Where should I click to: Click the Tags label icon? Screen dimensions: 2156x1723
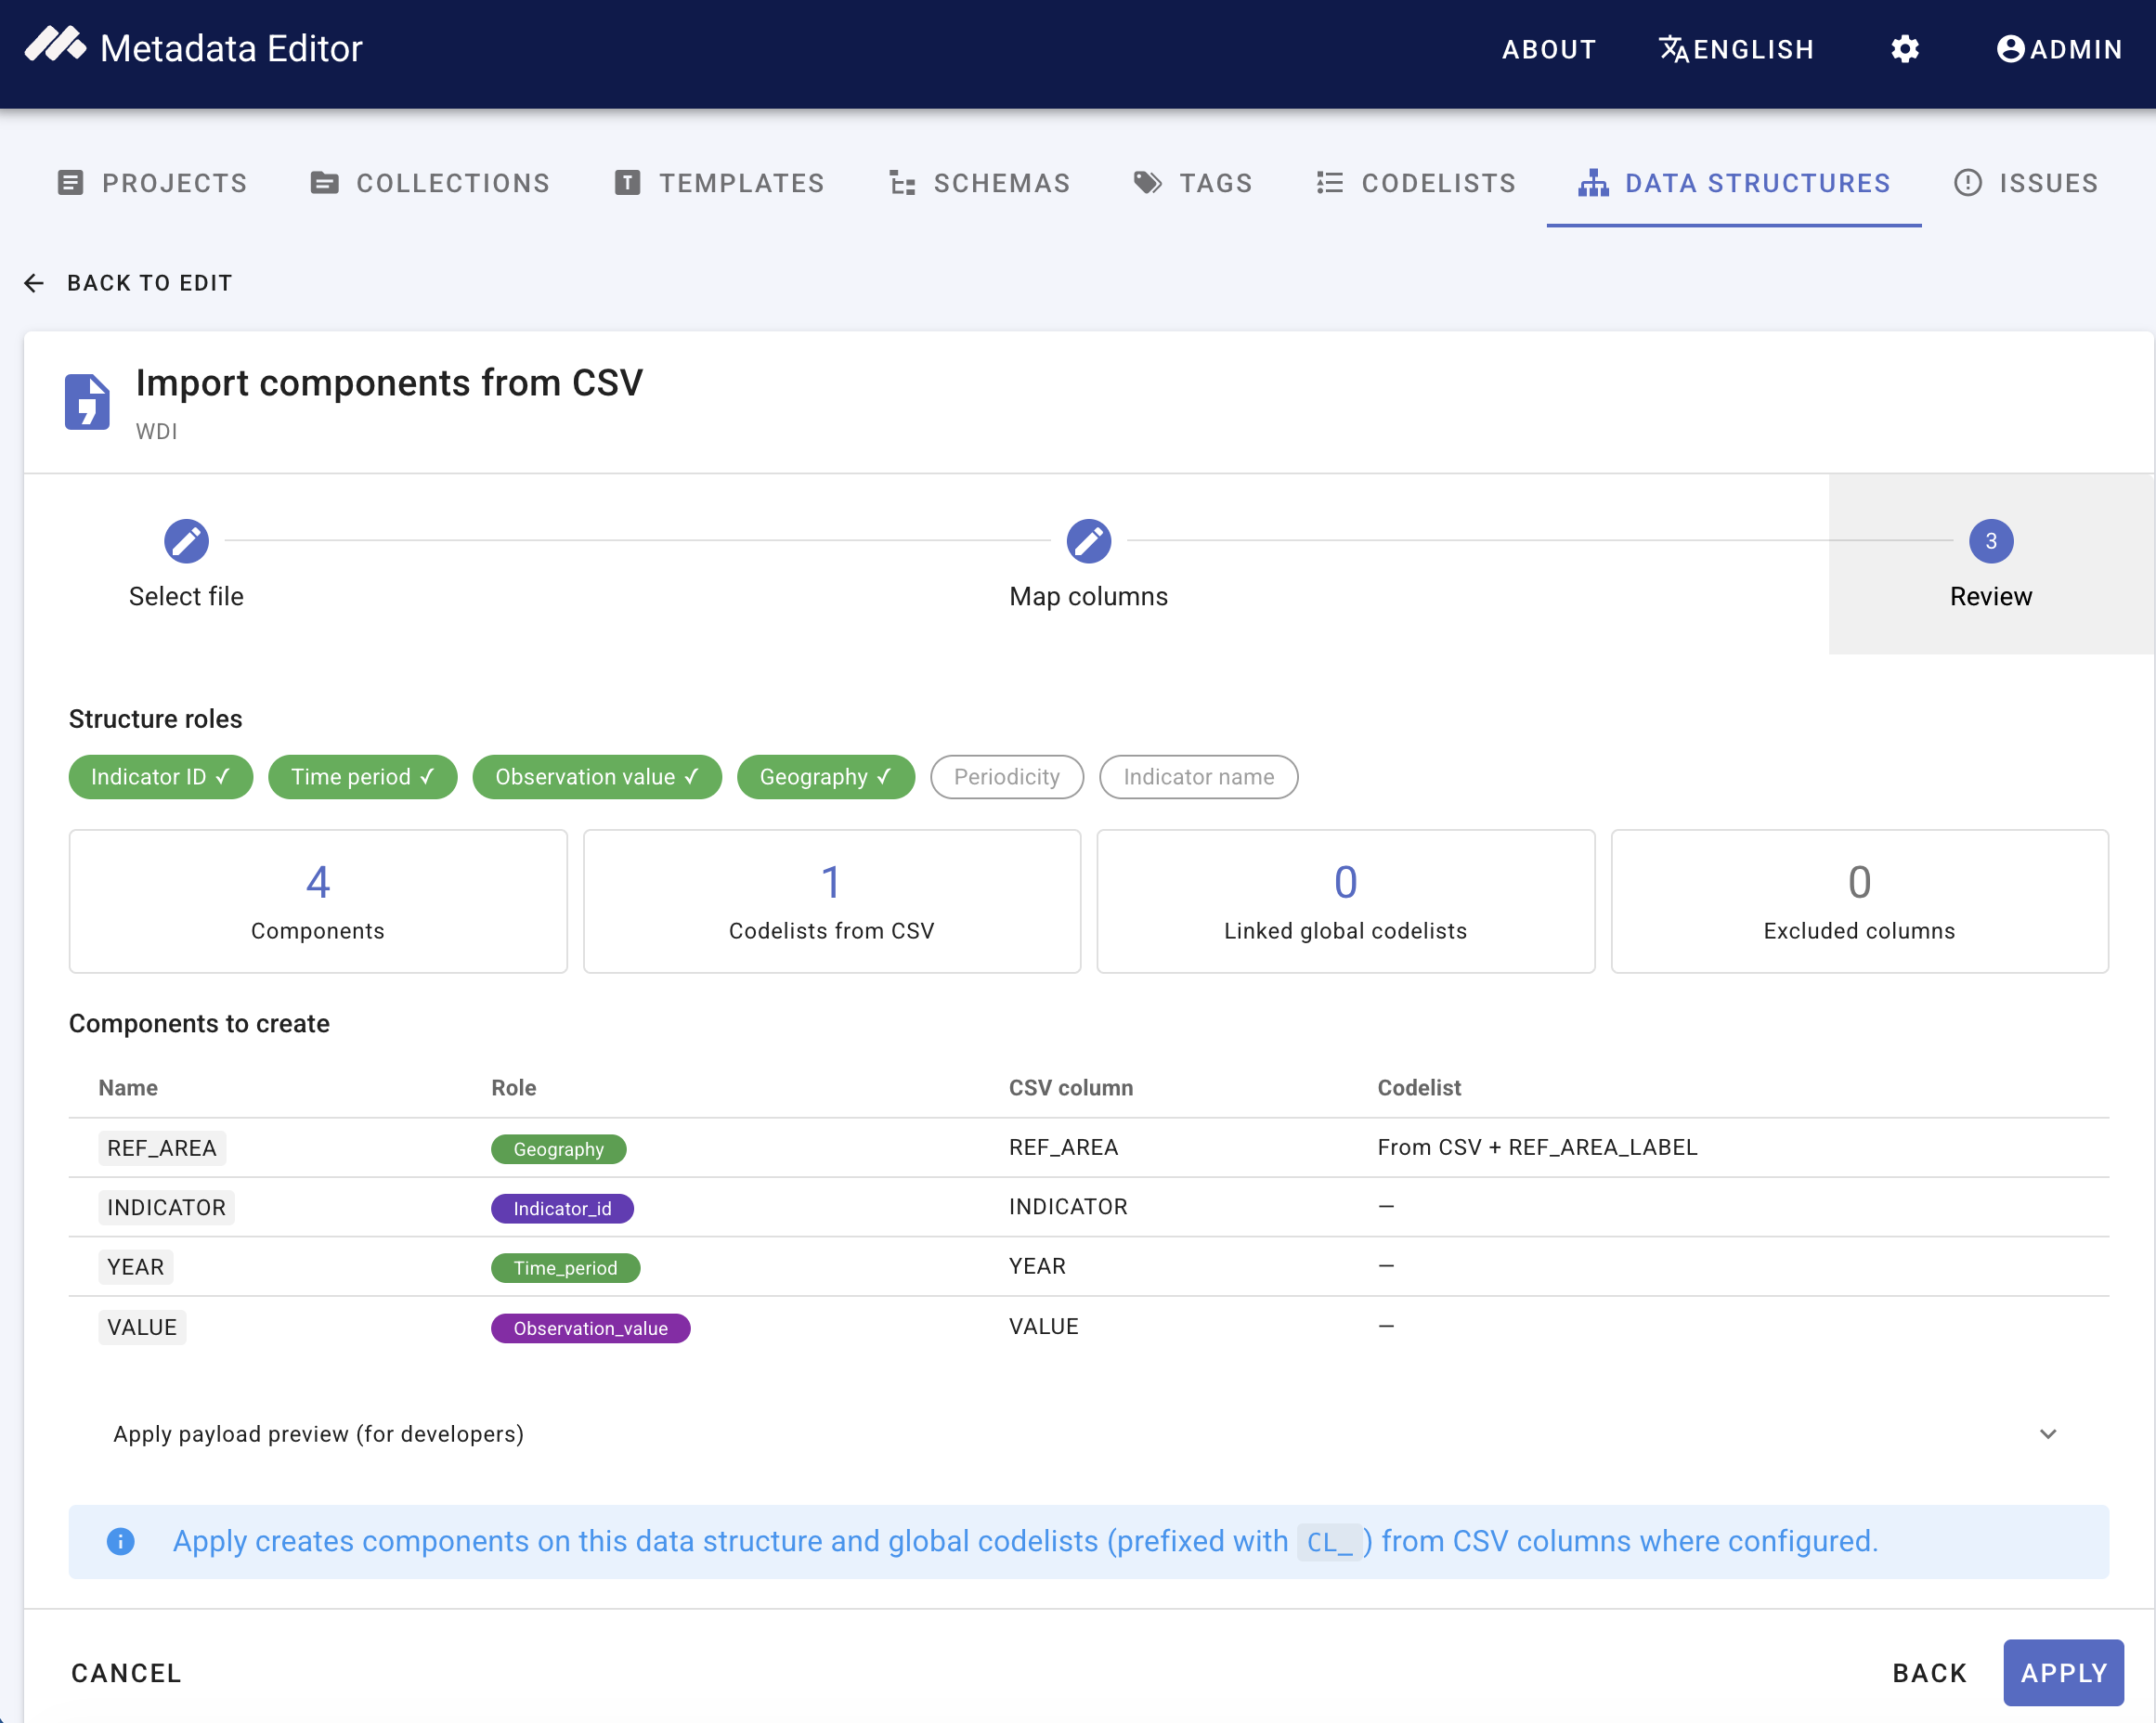tap(1147, 183)
